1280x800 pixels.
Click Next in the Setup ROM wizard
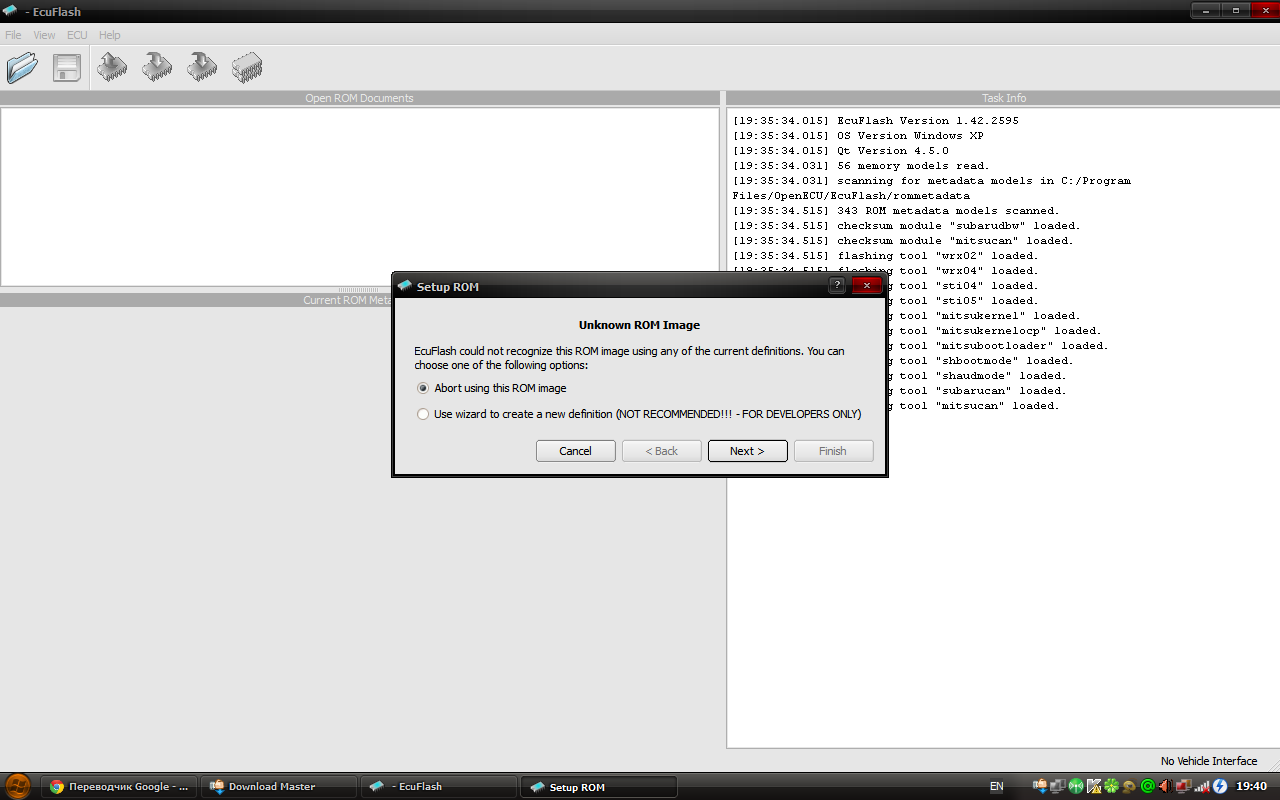[x=747, y=451]
